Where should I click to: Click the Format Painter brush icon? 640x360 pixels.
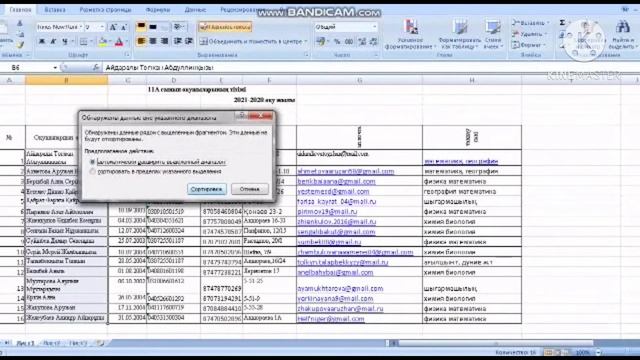tap(20, 45)
